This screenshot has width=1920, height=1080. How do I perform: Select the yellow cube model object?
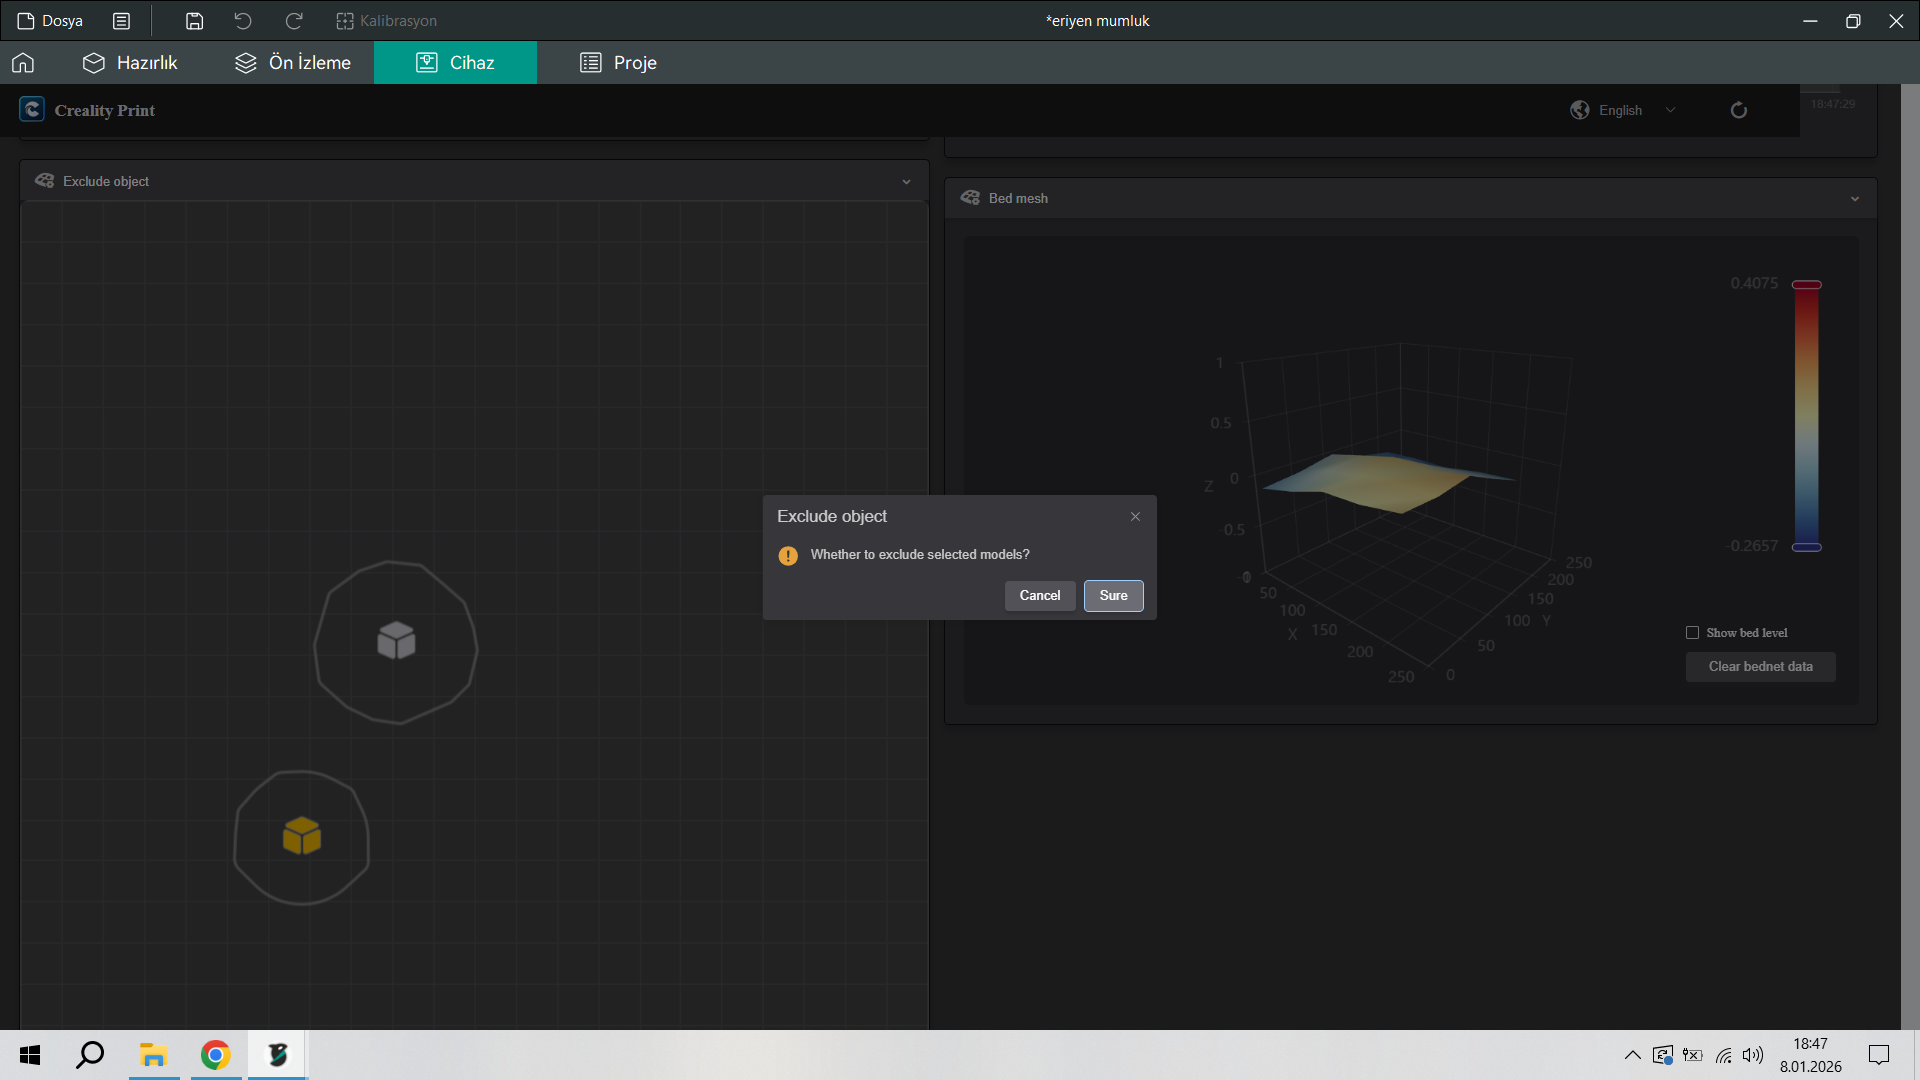301,836
